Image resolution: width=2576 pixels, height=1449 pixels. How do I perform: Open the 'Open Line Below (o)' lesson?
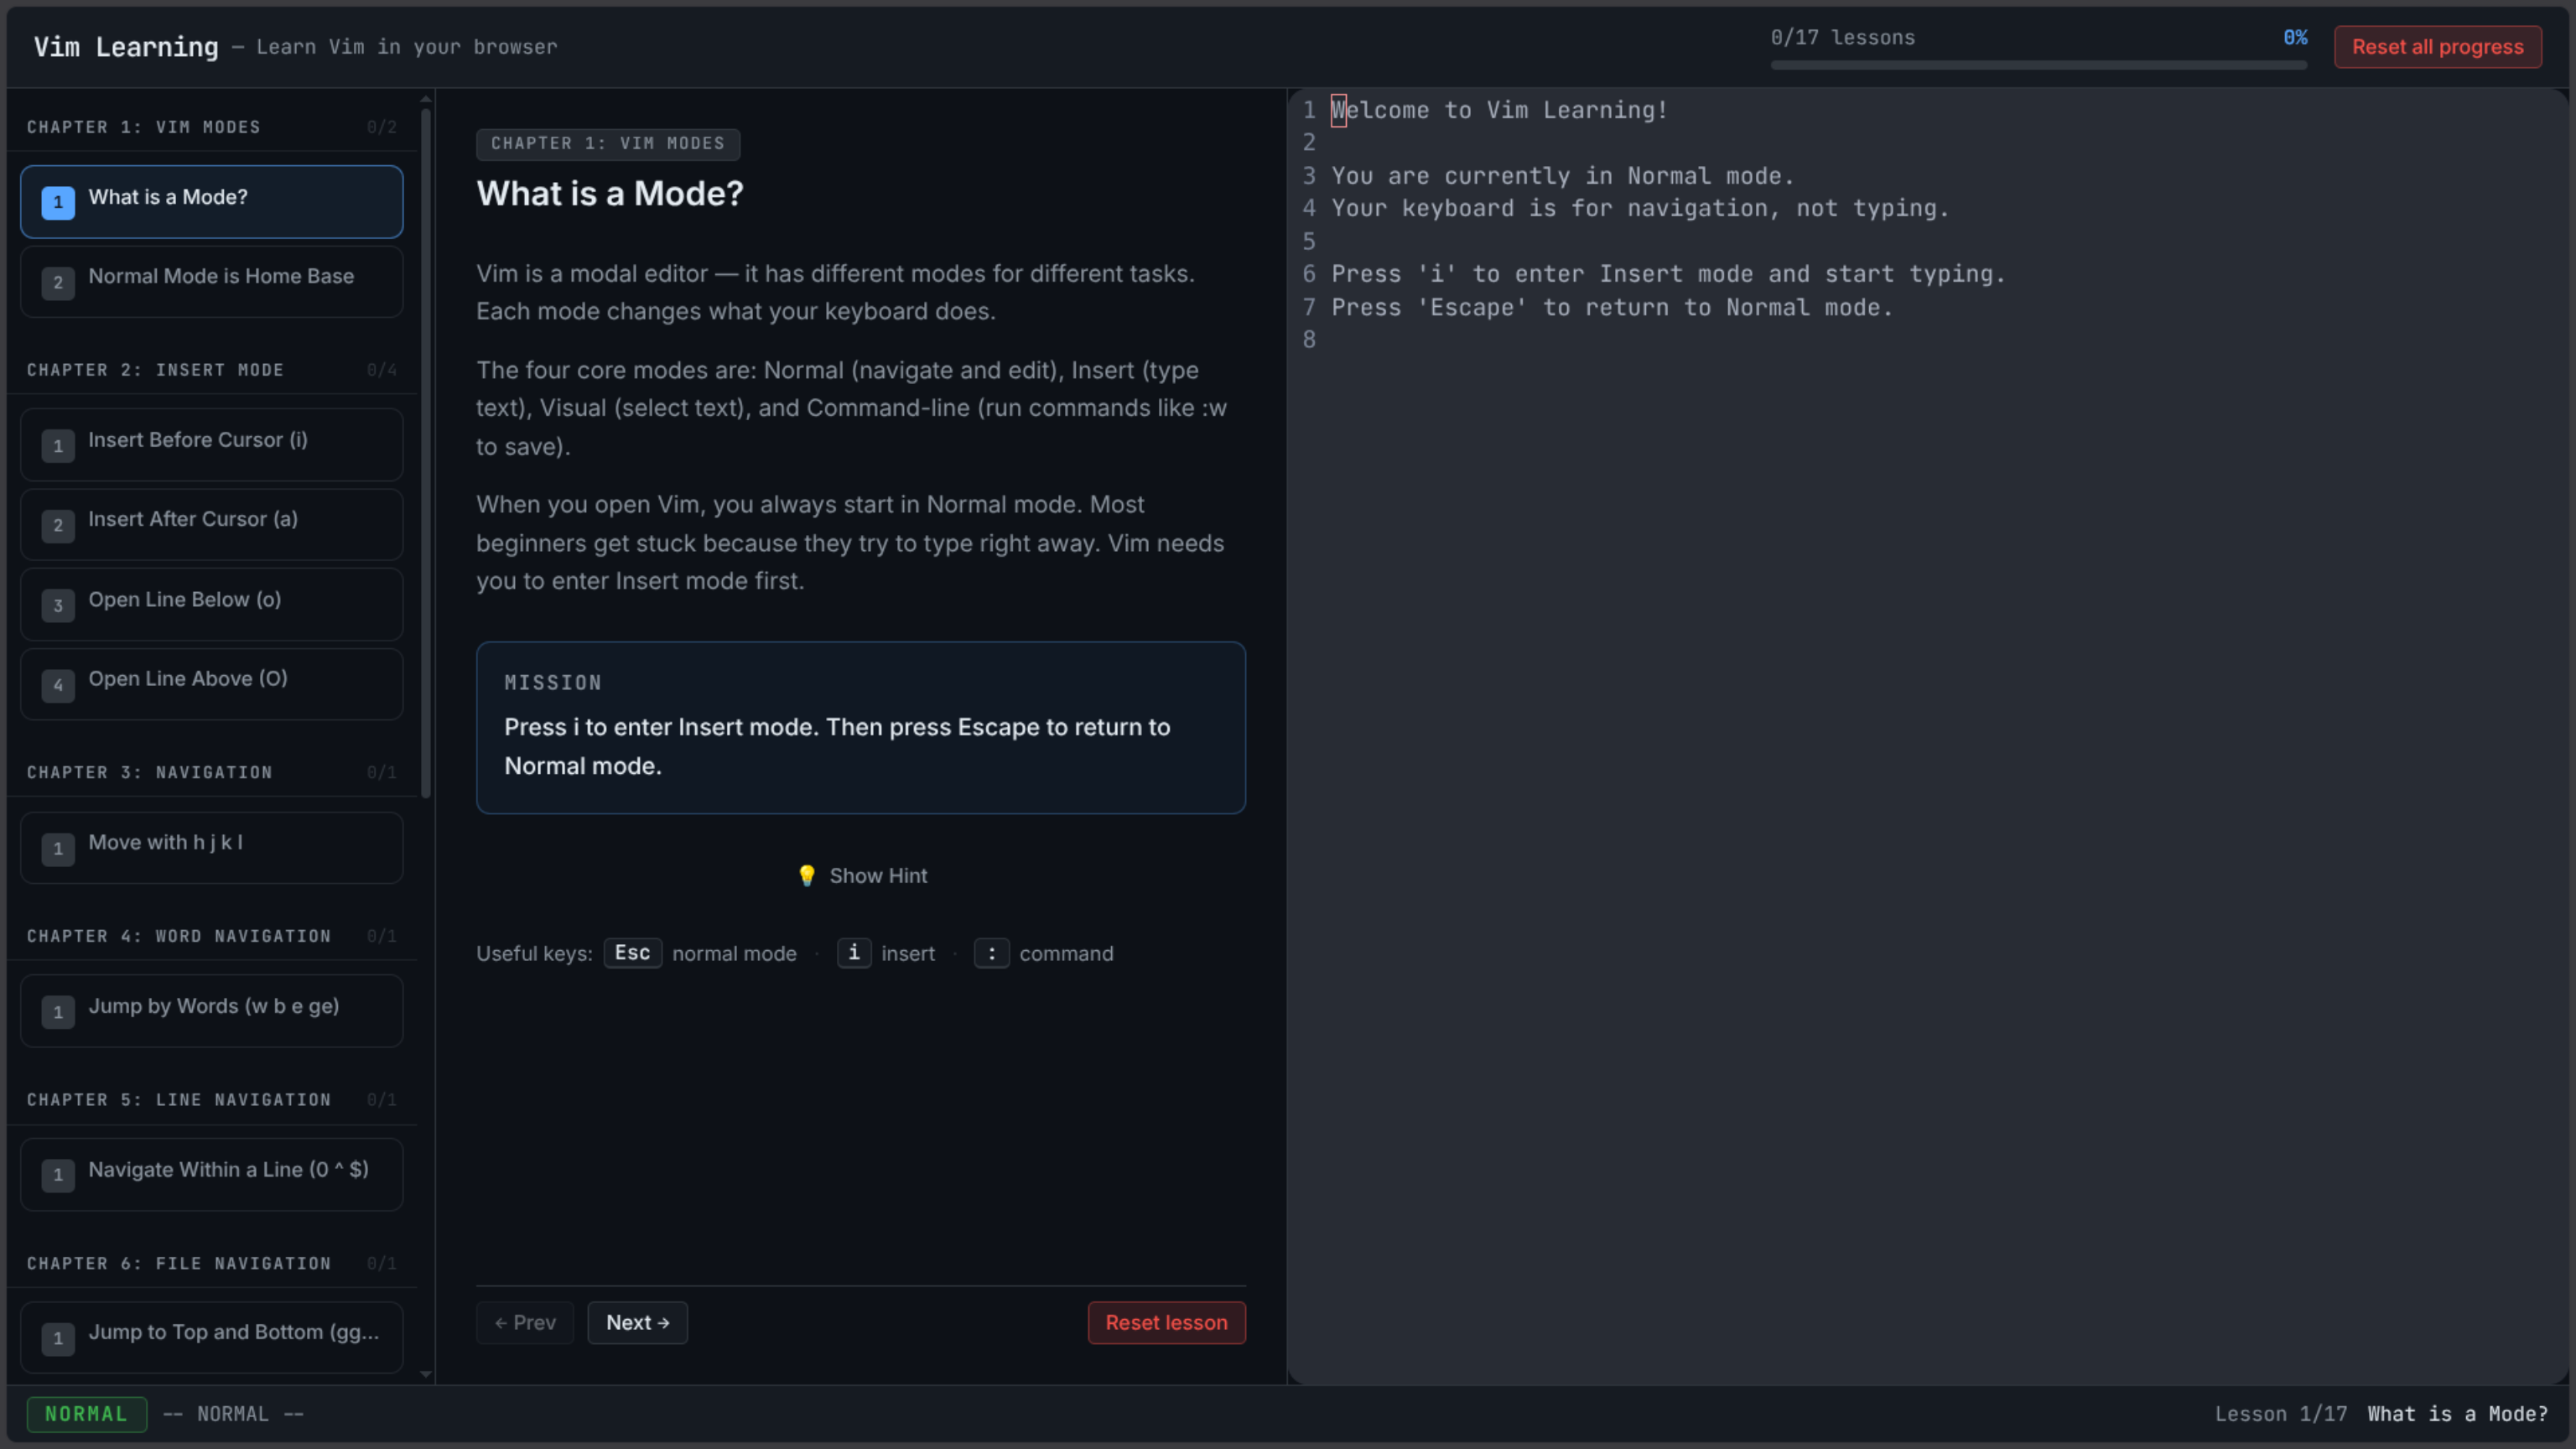coord(211,604)
